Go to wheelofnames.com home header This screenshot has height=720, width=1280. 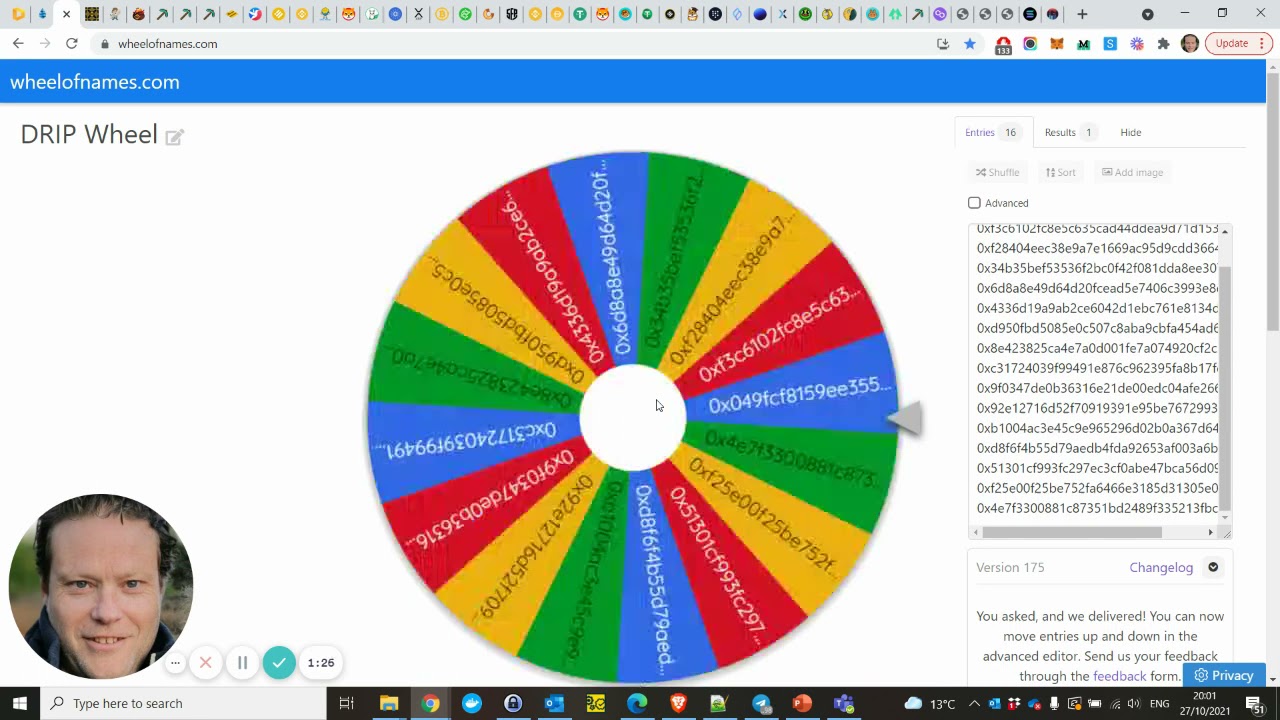point(95,82)
